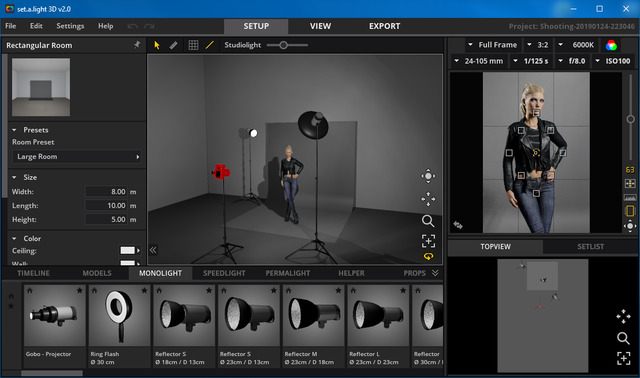Viewport: 640px width, 378px height.
Task: Zoom the top view with magnifier
Action: point(623,338)
